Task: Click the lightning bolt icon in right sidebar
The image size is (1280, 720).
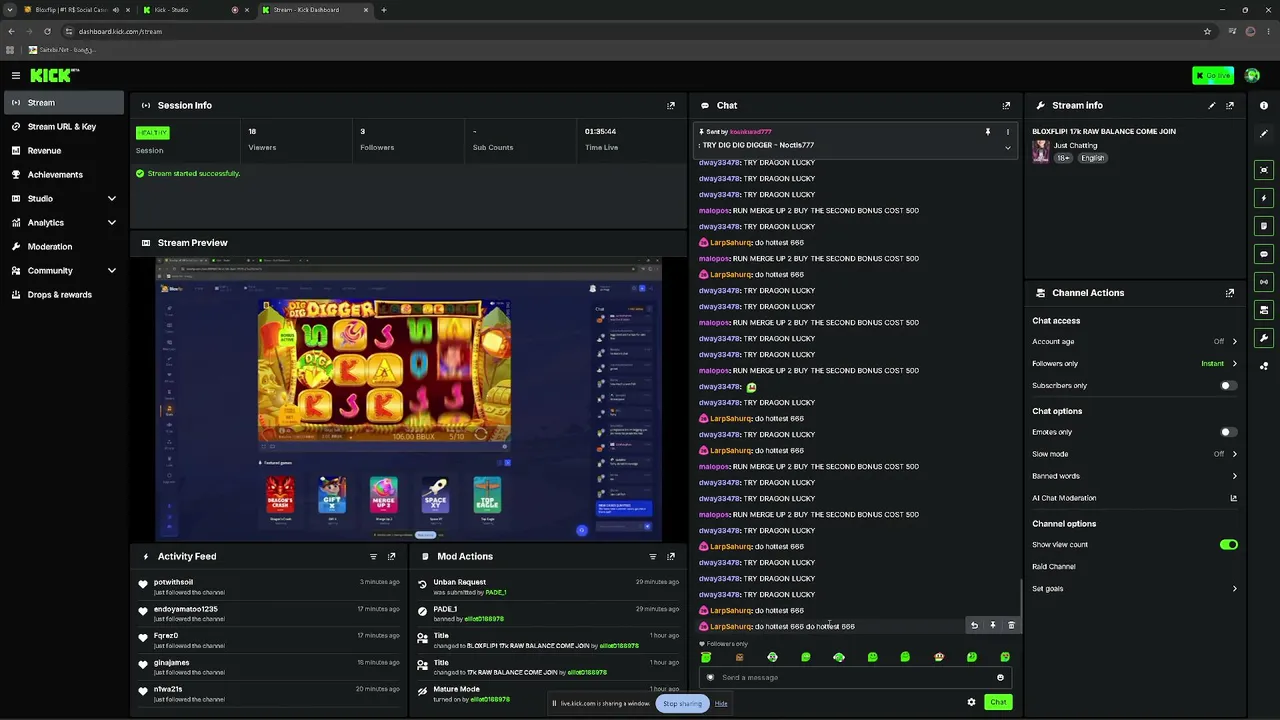Action: (x=1264, y=198)
